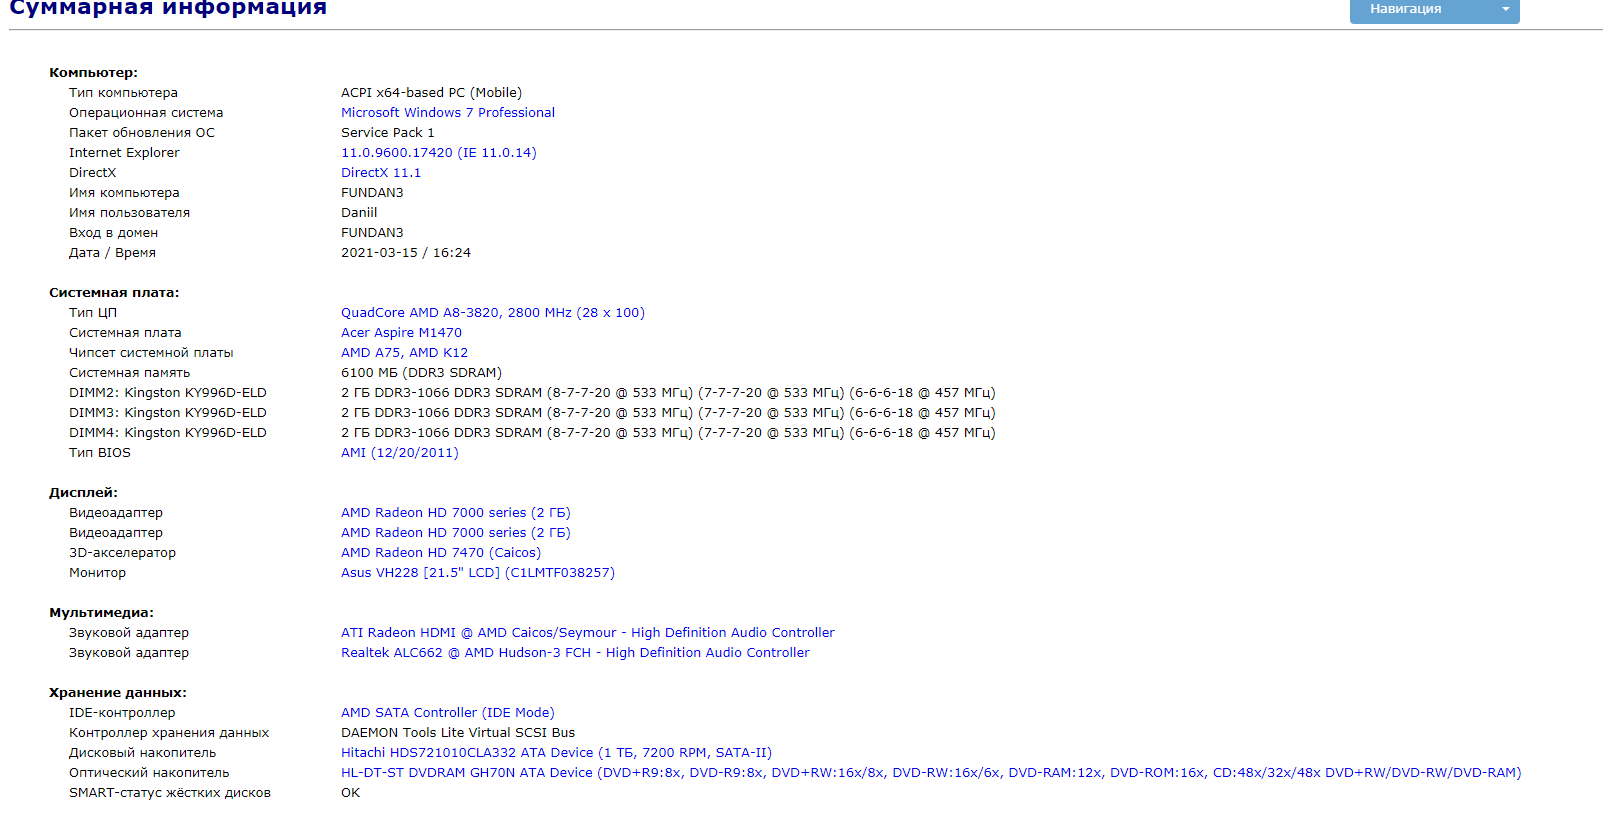Click the Internet Explorer row label

(124, 153)
